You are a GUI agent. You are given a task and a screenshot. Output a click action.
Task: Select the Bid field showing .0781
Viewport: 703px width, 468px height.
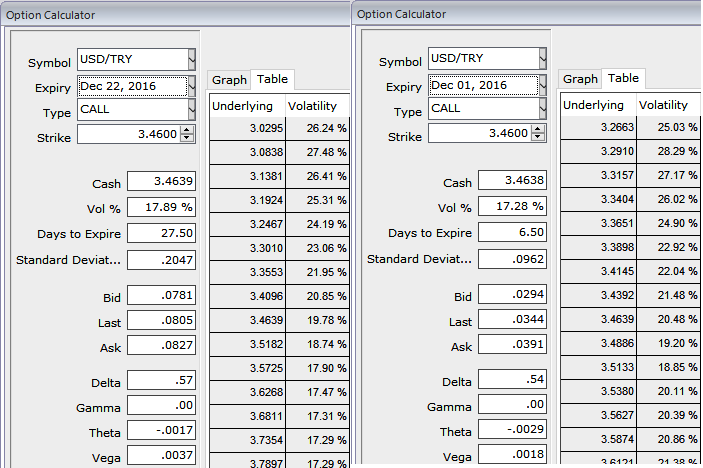pos(161,297)
